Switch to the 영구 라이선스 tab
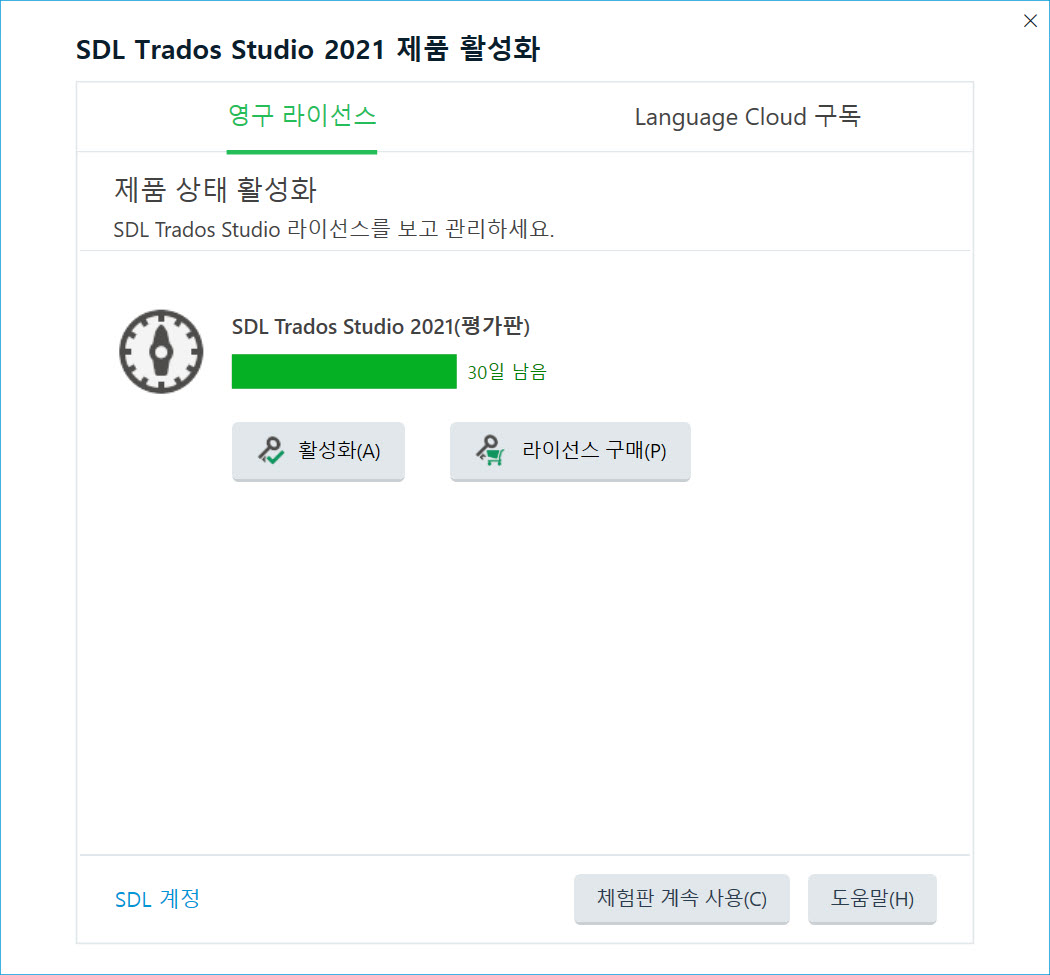The image size is (1050, 975). [x=302, y=117]
